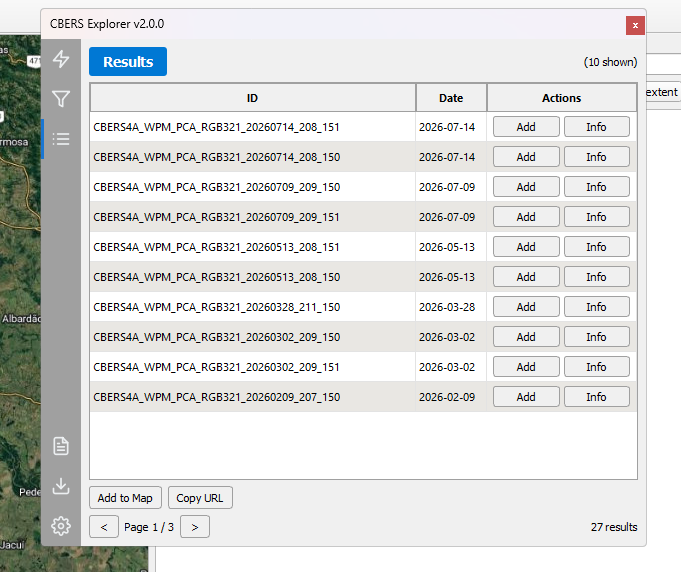View Info for scene 20260302_209_151
The width and height of the screenshot is (681, 572).
(596, 367)
